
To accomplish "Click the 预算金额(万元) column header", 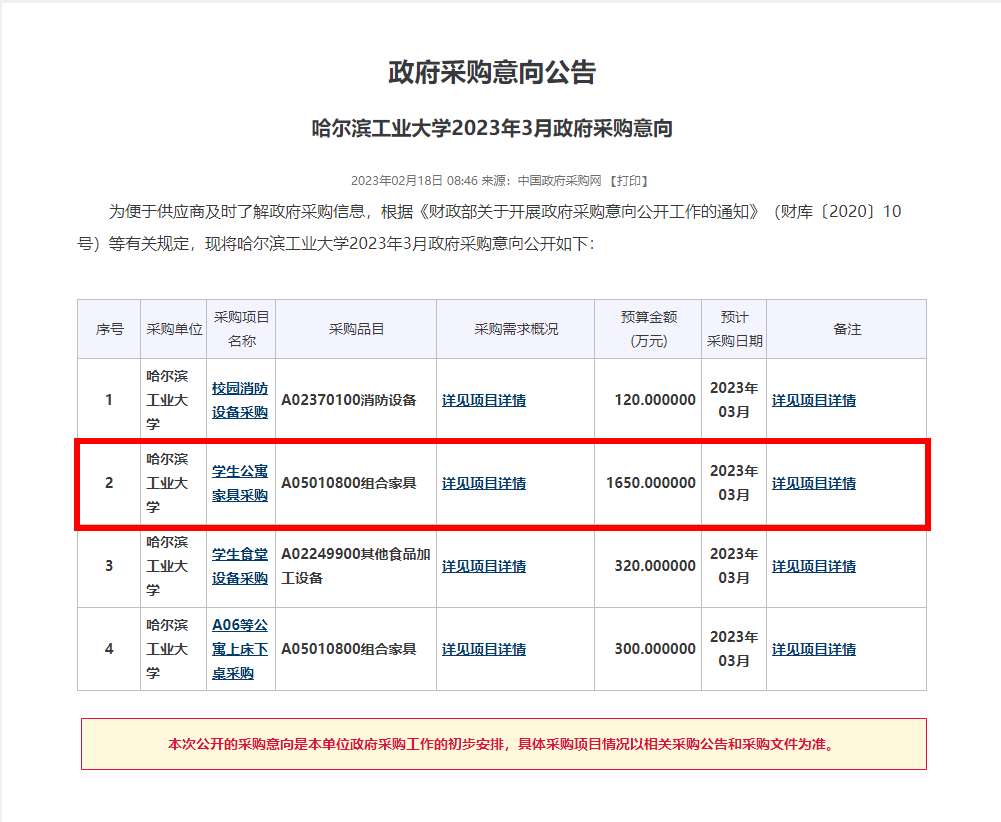I will (649, 329).
